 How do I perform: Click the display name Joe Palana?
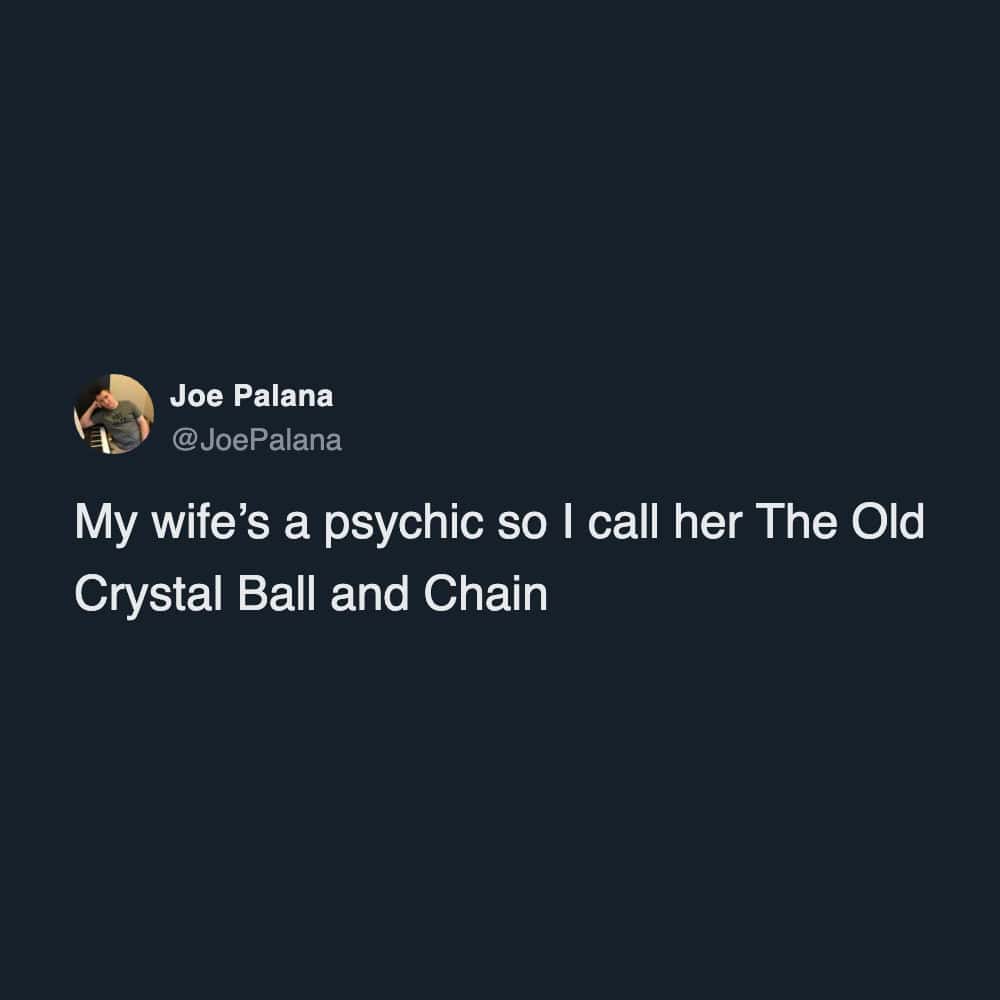(x=251, y=395)
